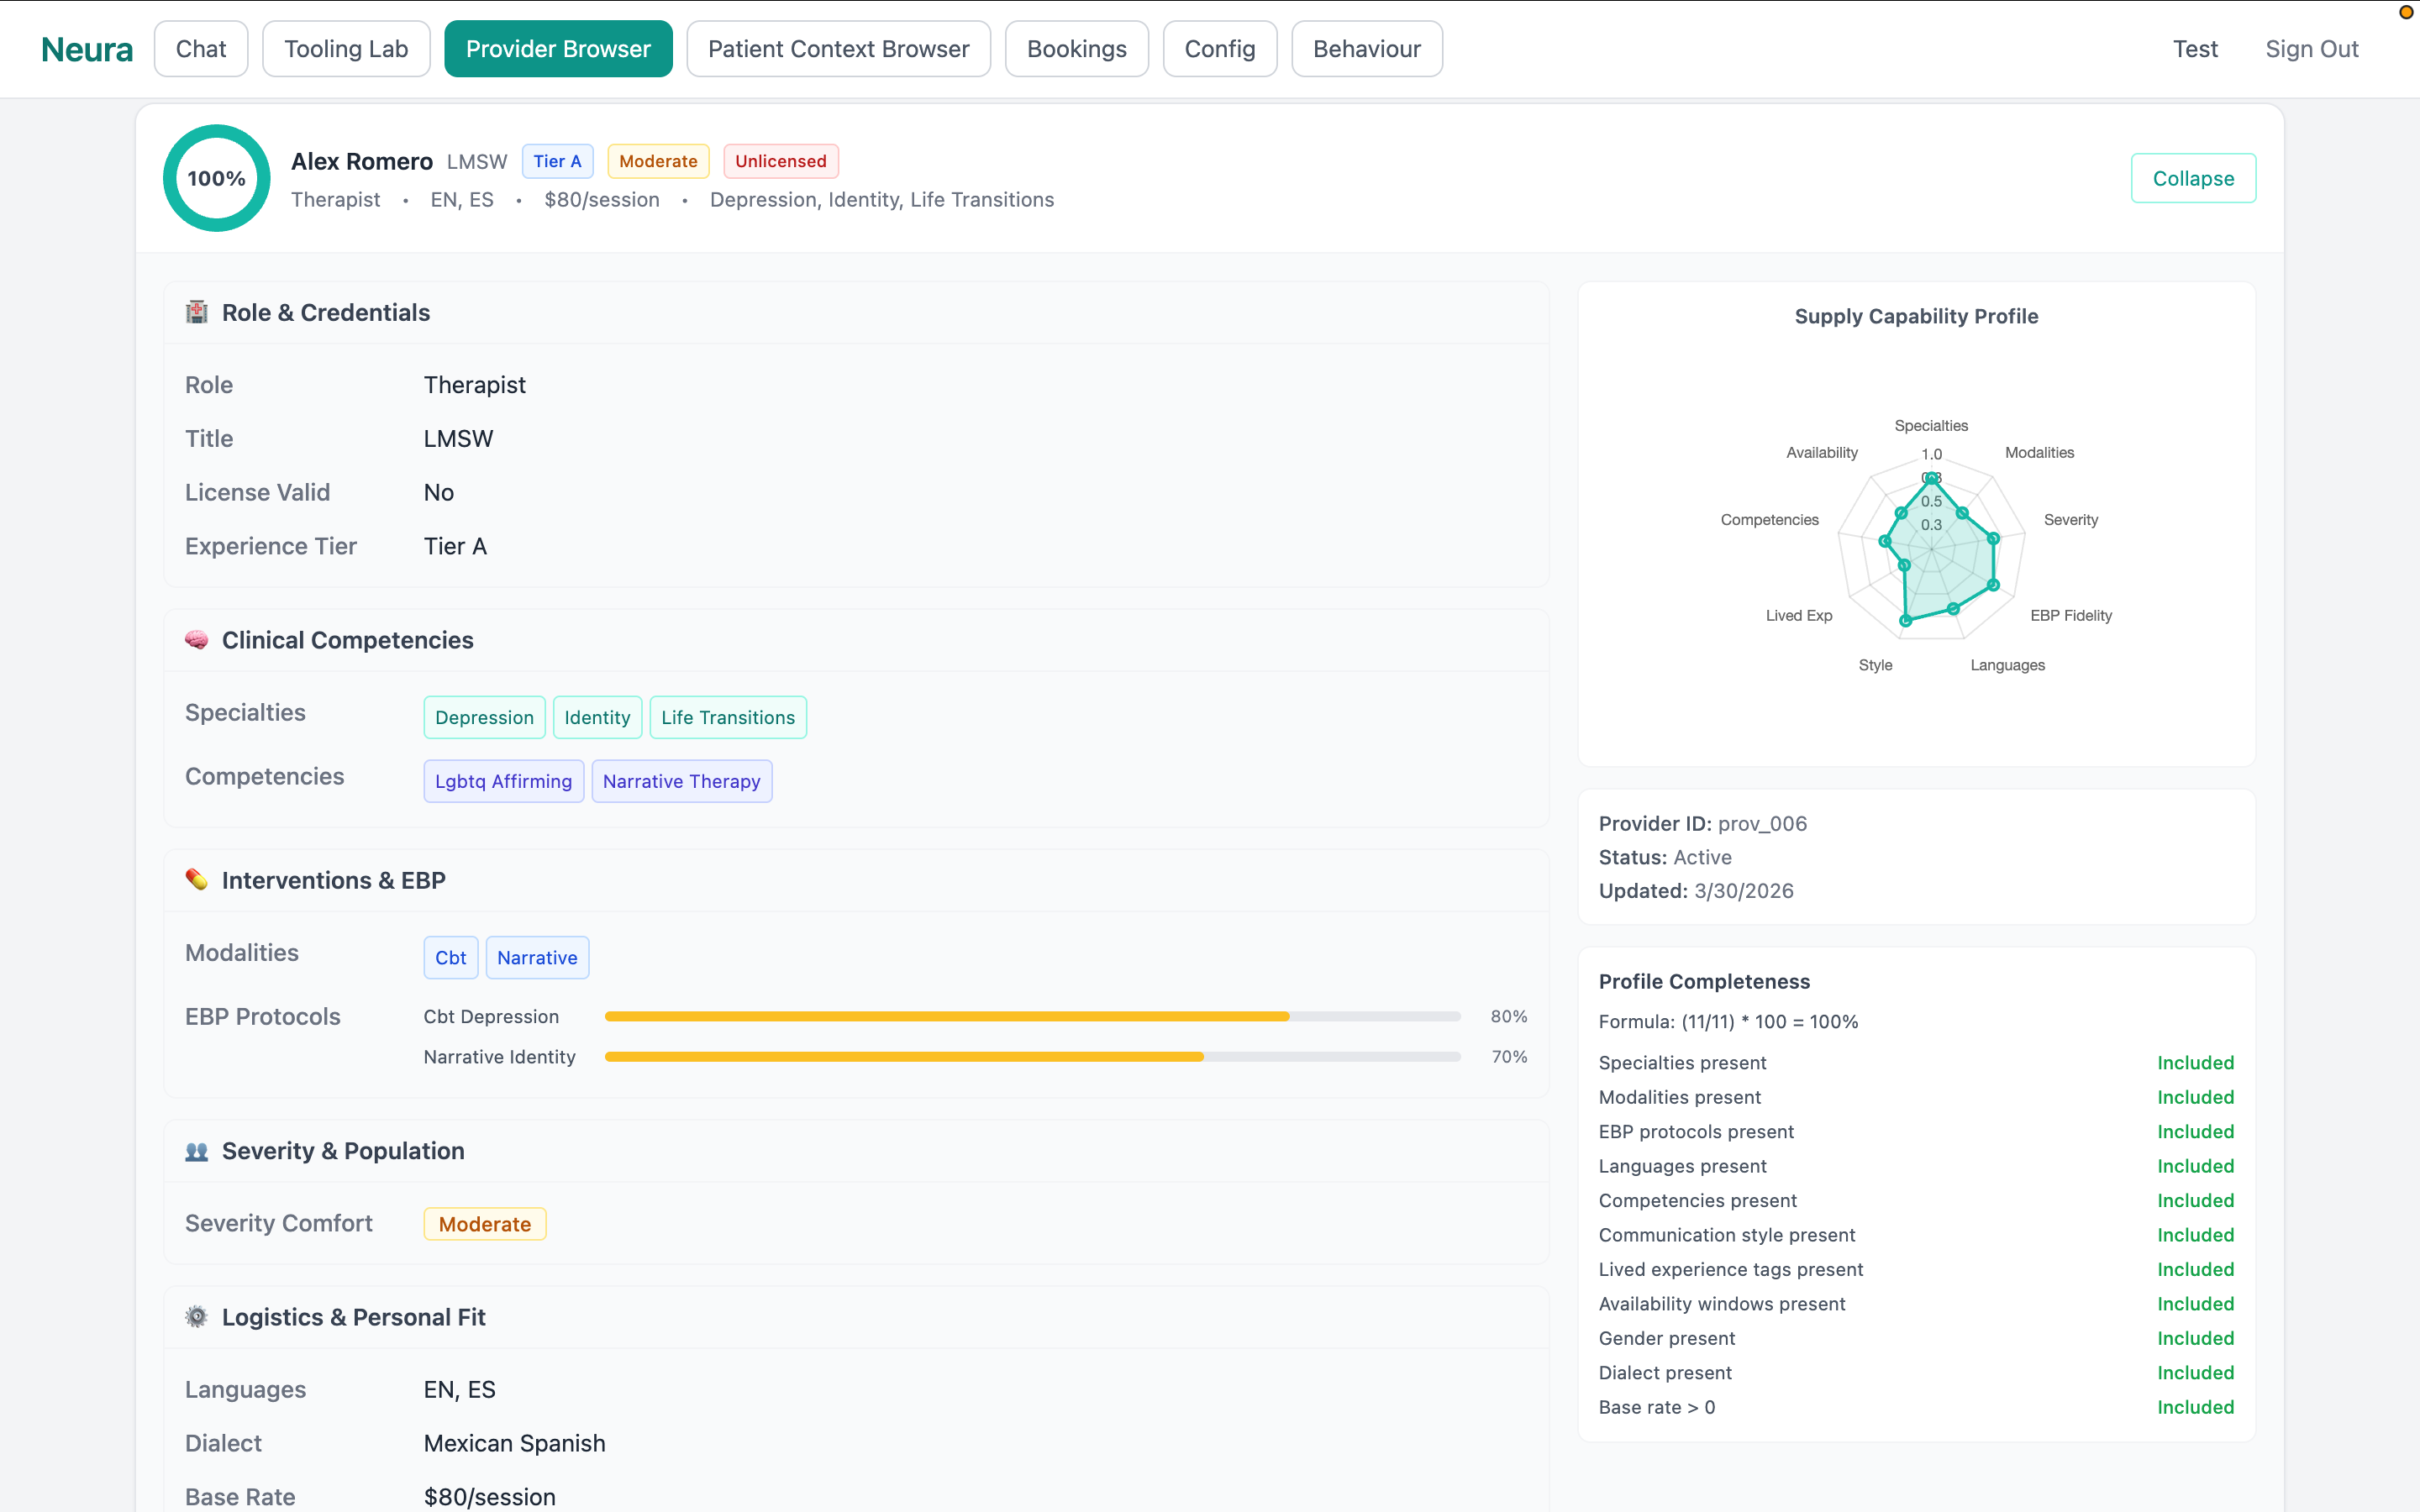Click the Tier A badge to expand details
The image size is (2420, 1512).
(557, 161)
